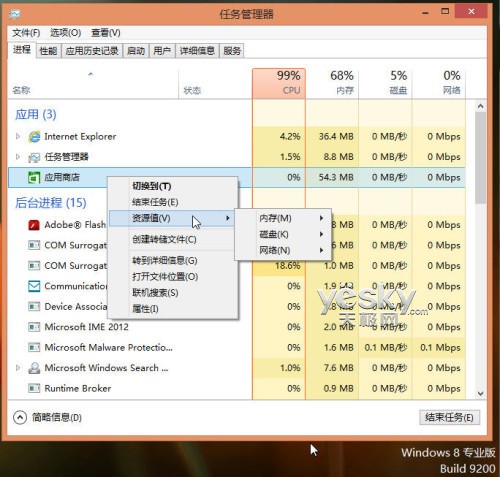This screenshot has width=500, height=477.
Task: Click the 应用商店 store icon
Action: (x=34, y=177)
